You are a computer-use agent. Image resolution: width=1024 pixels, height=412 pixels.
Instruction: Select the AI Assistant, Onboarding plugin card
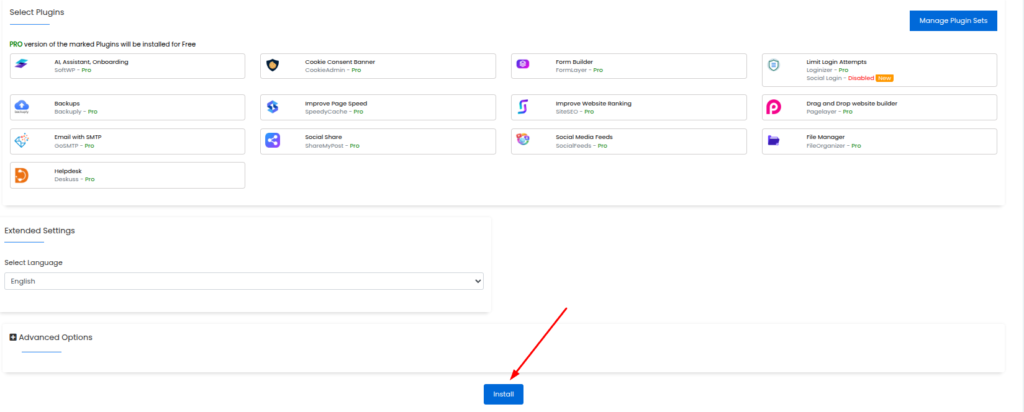(127, 66)
